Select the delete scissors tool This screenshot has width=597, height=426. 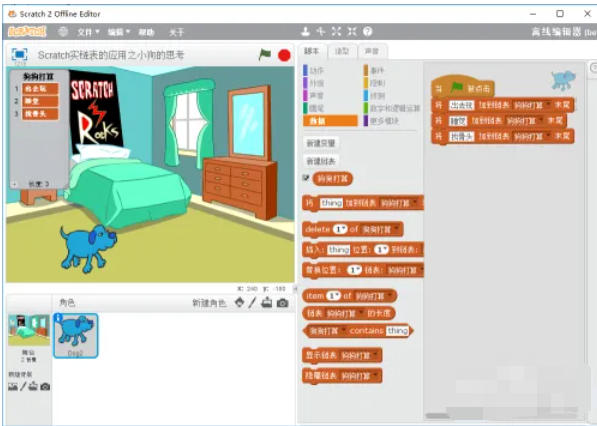click(x=321, y=32)
